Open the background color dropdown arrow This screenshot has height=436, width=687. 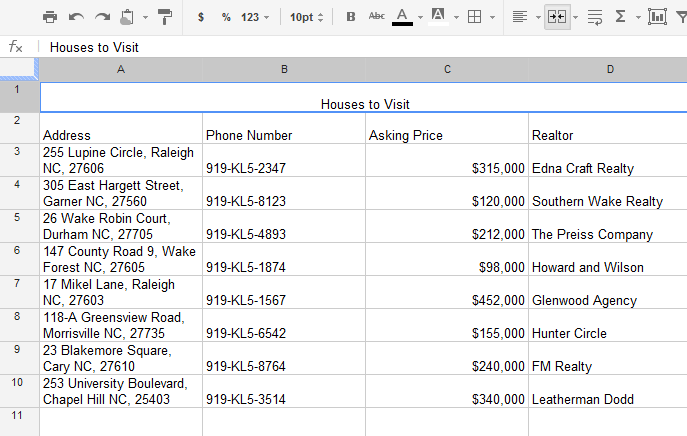[x=457, y=18]
